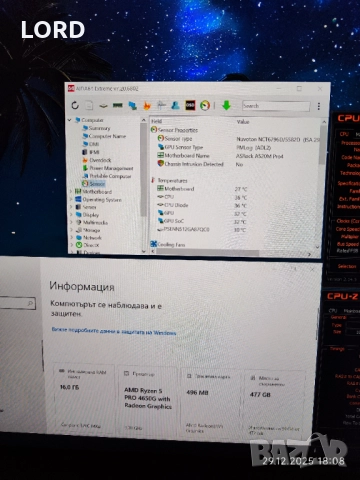The height and width of the screenshot is (480, 360).
Task: Click the ASRock A520M Pro4 value
Action: click(x=260, y=156)
